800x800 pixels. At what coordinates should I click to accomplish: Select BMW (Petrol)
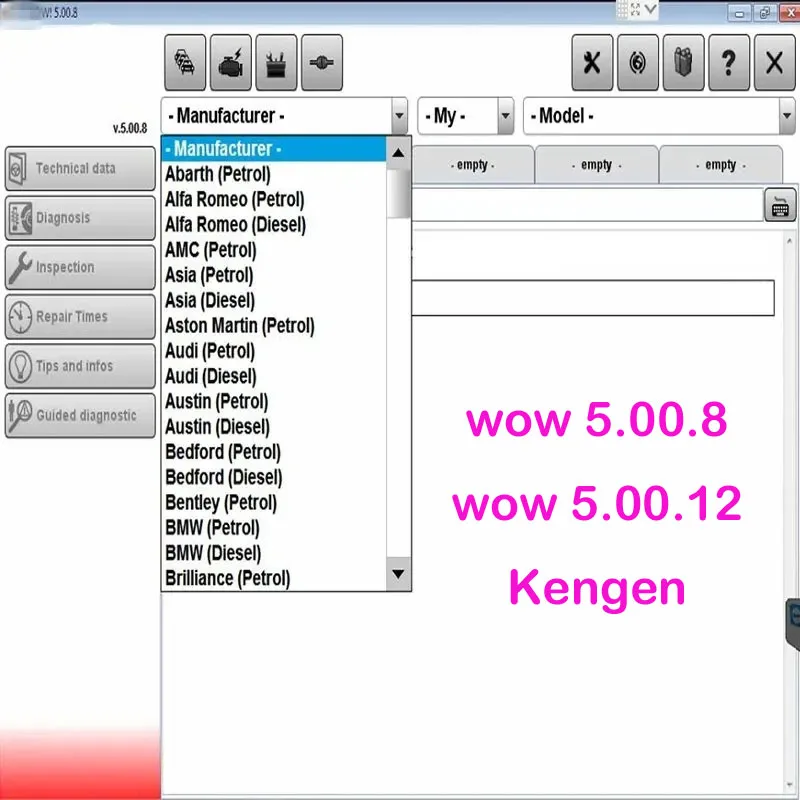pyautogui.click(x=274, y=528)
